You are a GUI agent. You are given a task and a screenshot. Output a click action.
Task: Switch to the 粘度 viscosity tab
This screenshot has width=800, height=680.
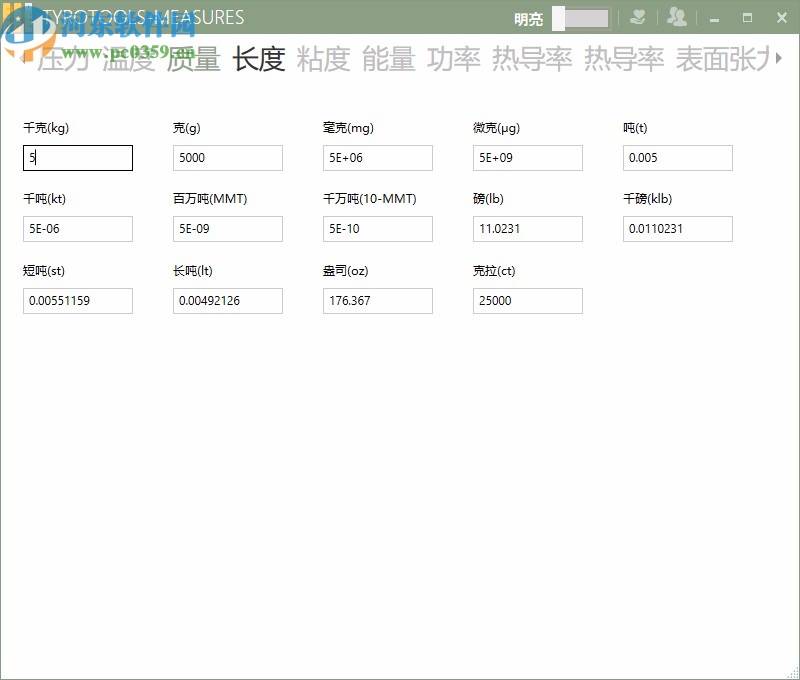click(x=323, y=60)
